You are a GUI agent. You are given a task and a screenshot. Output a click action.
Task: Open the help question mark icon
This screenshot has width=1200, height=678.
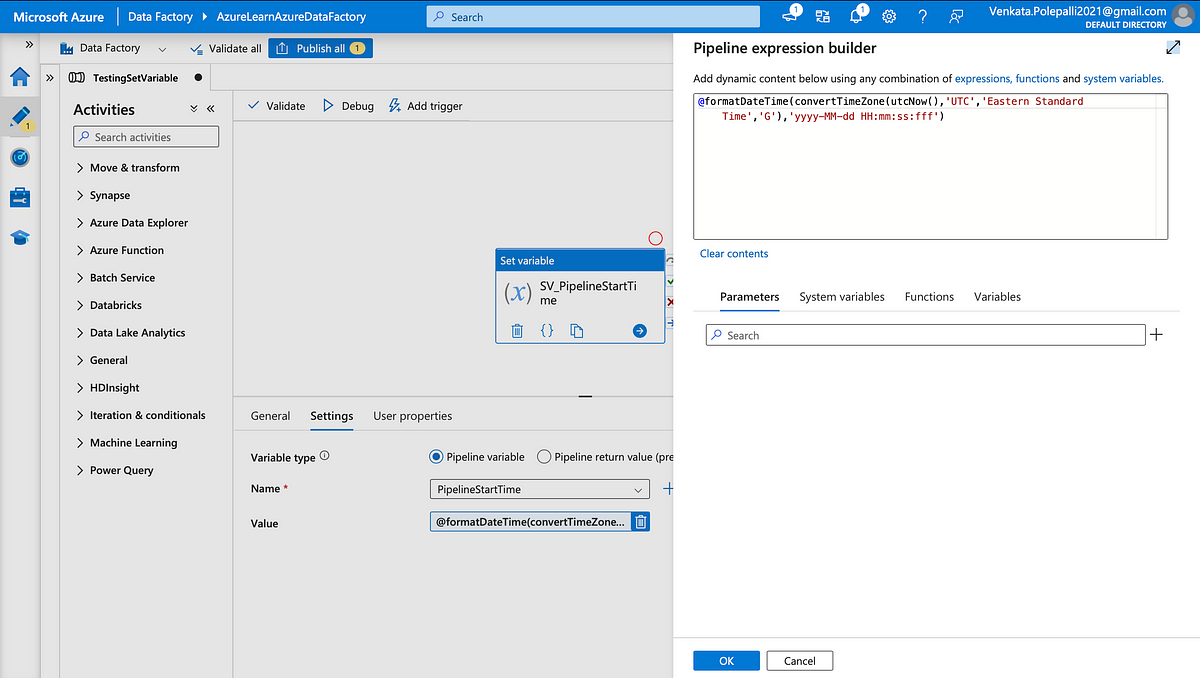(922, 16)
